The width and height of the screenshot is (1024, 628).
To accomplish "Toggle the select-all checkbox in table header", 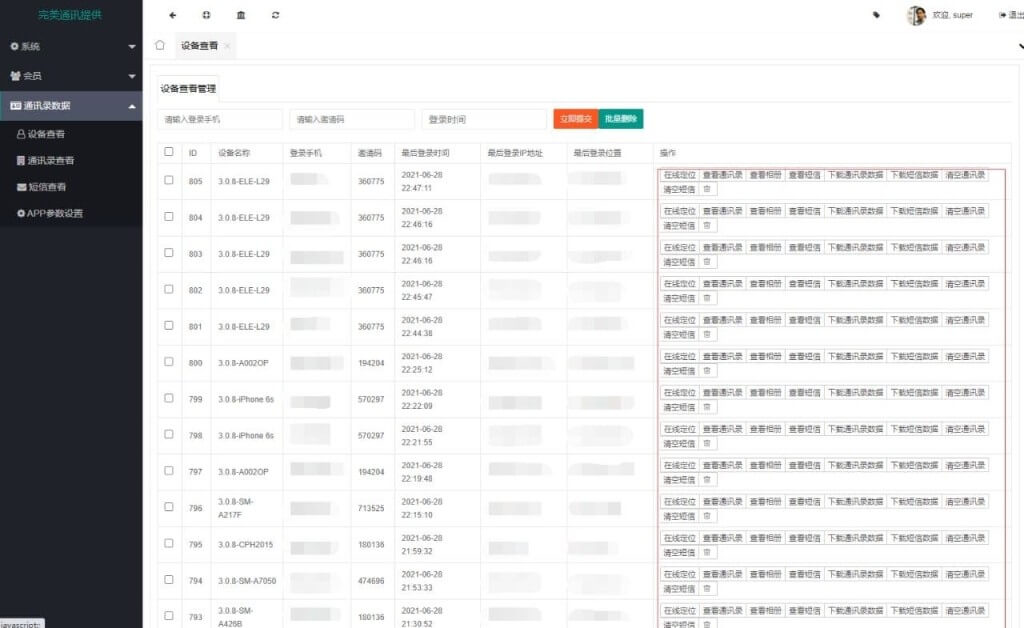I will (169, 152).
